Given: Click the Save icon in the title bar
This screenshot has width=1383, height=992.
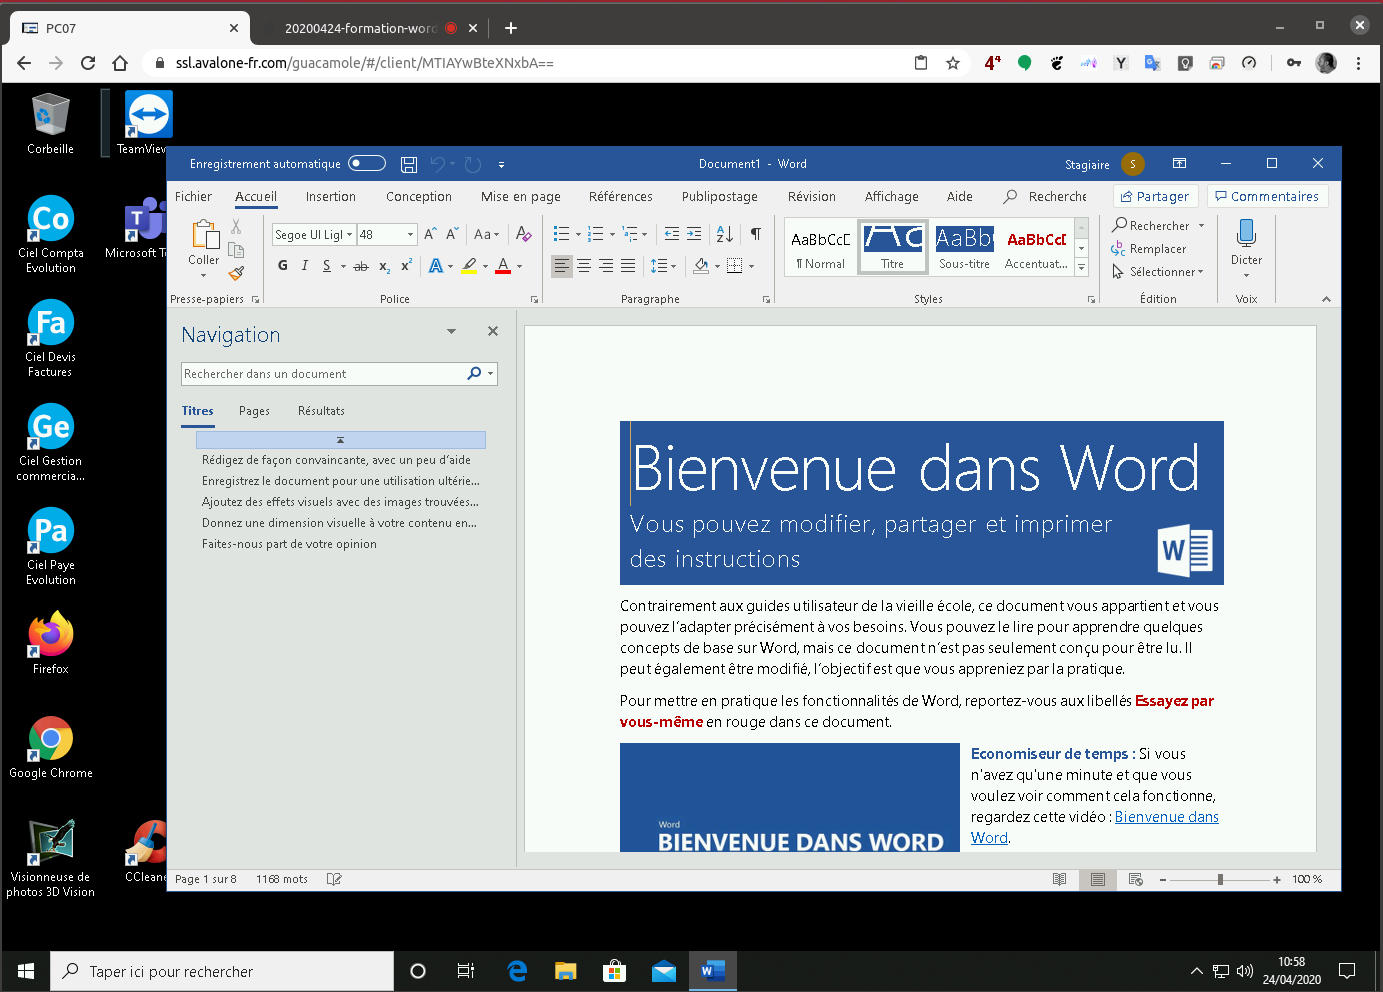Looking at the screenshot, I should coord(408,164).
